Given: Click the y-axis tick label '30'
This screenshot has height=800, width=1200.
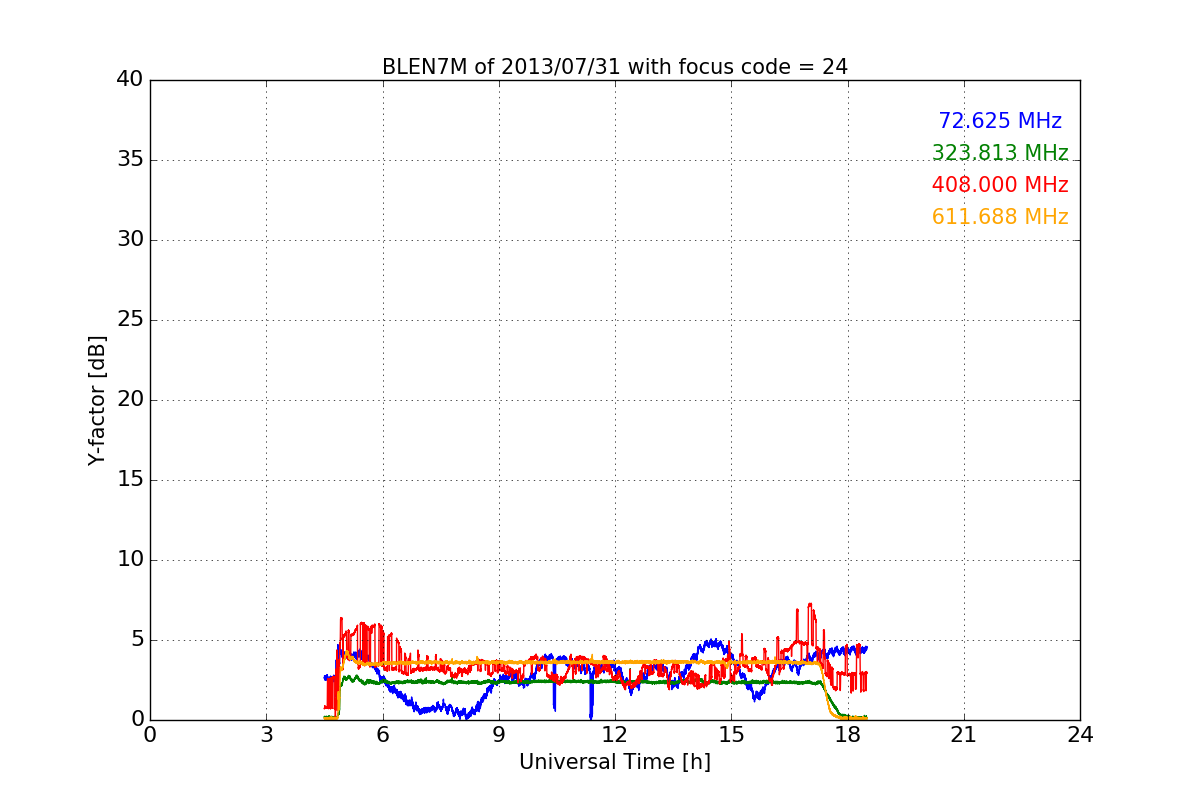Looking at the screenshot, I should [130, 240].
